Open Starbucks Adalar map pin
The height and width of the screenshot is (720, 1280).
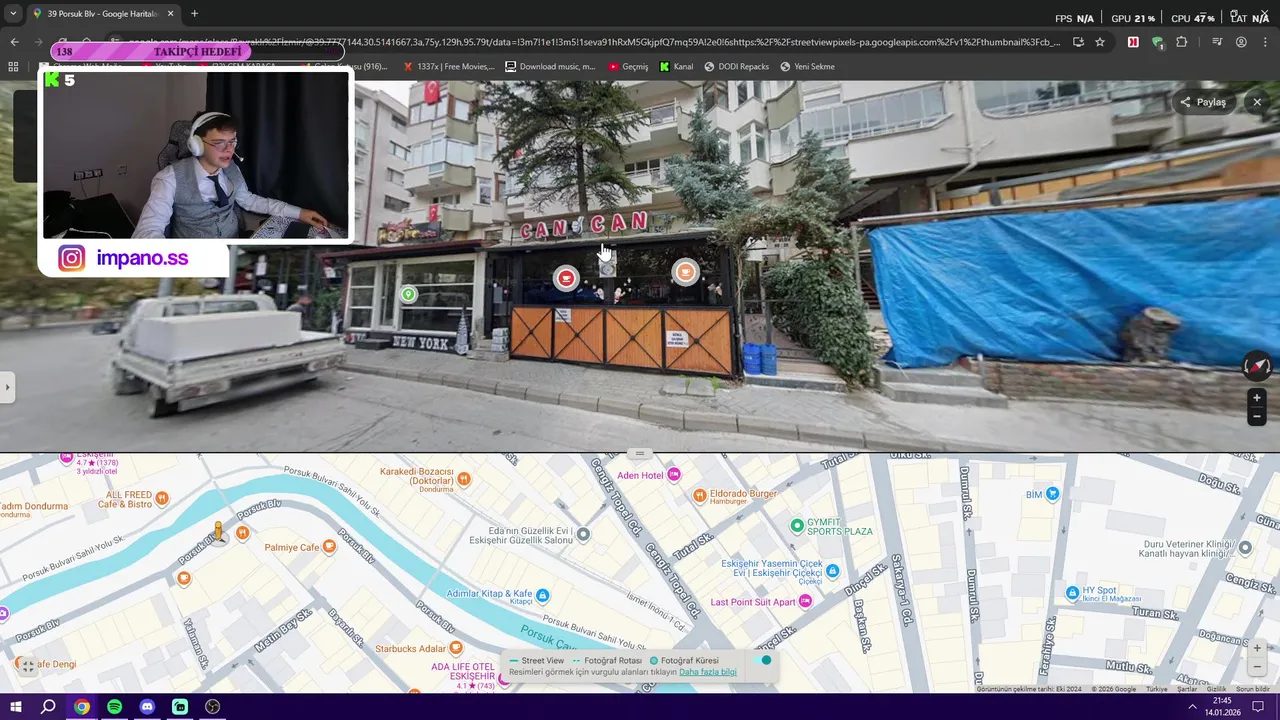click(x=455, y=648)
